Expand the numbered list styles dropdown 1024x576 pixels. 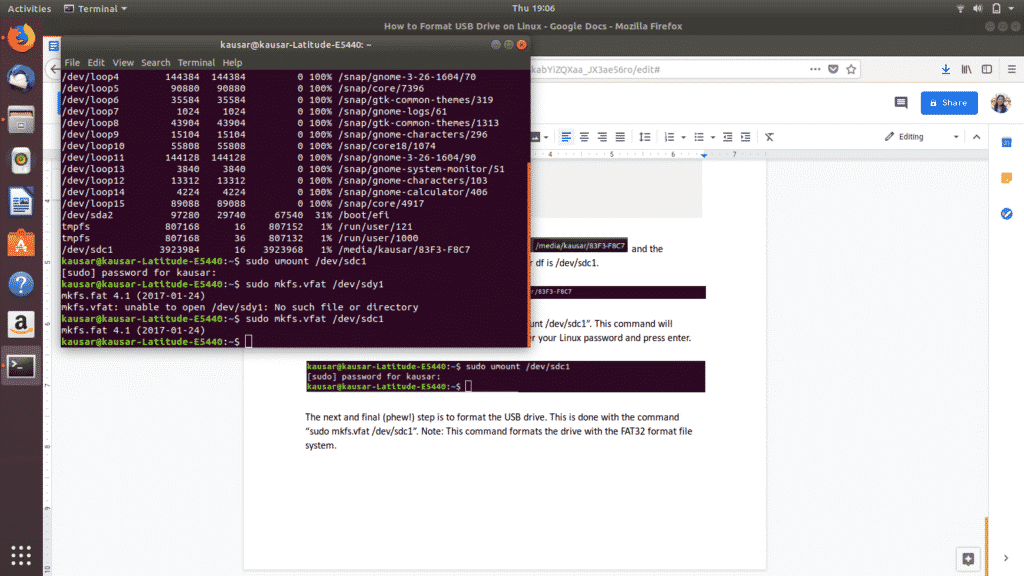pyautogui.click(x=683, y=136)
